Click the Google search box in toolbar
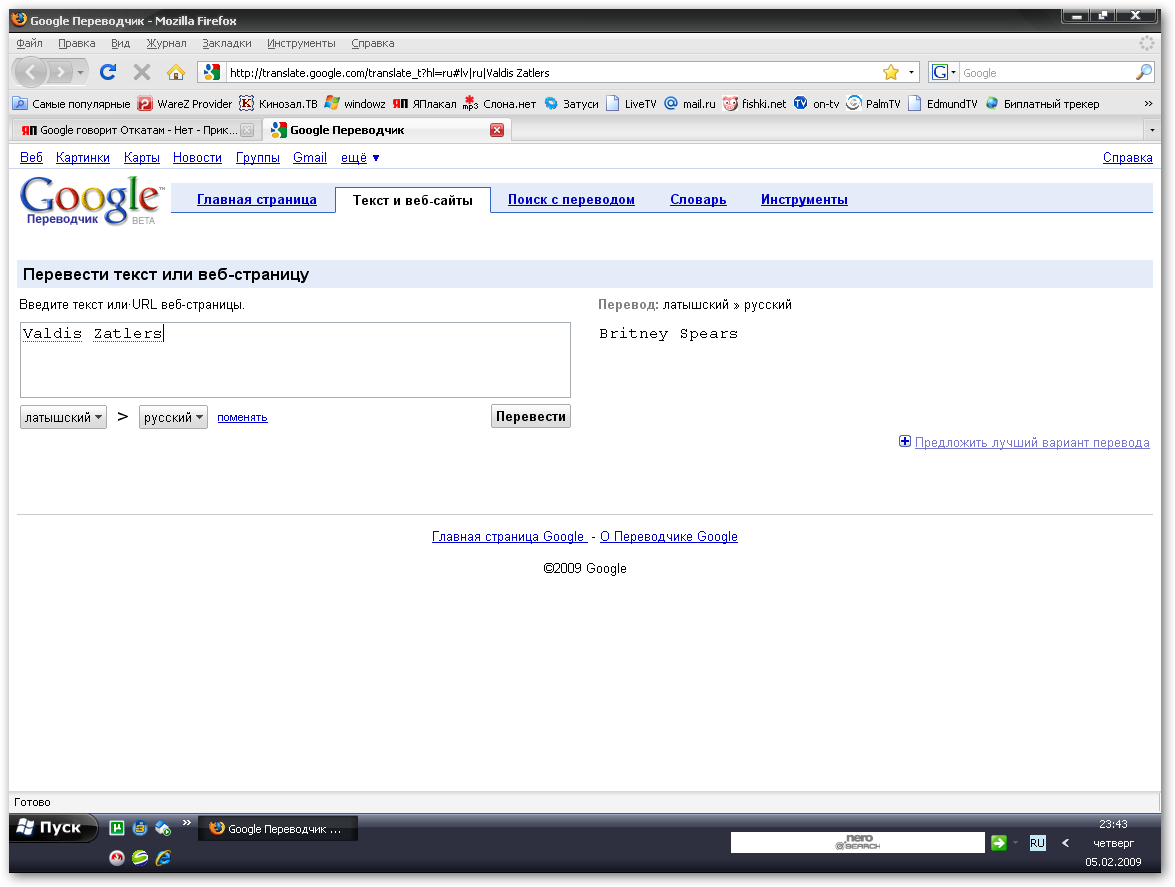This screenshot has width=1175, height=887. click(x=1047, y=73)
